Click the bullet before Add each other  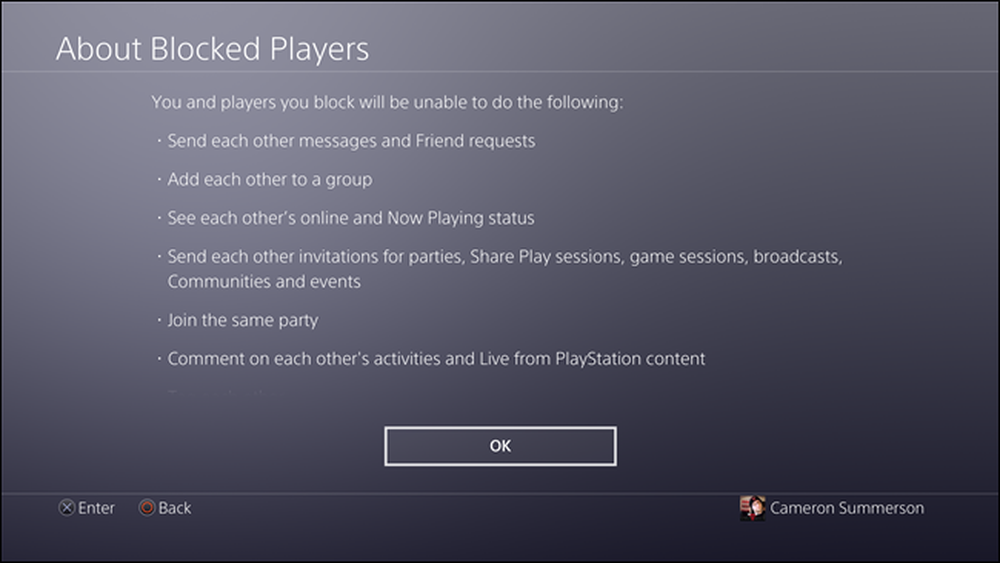click(159, 179)
